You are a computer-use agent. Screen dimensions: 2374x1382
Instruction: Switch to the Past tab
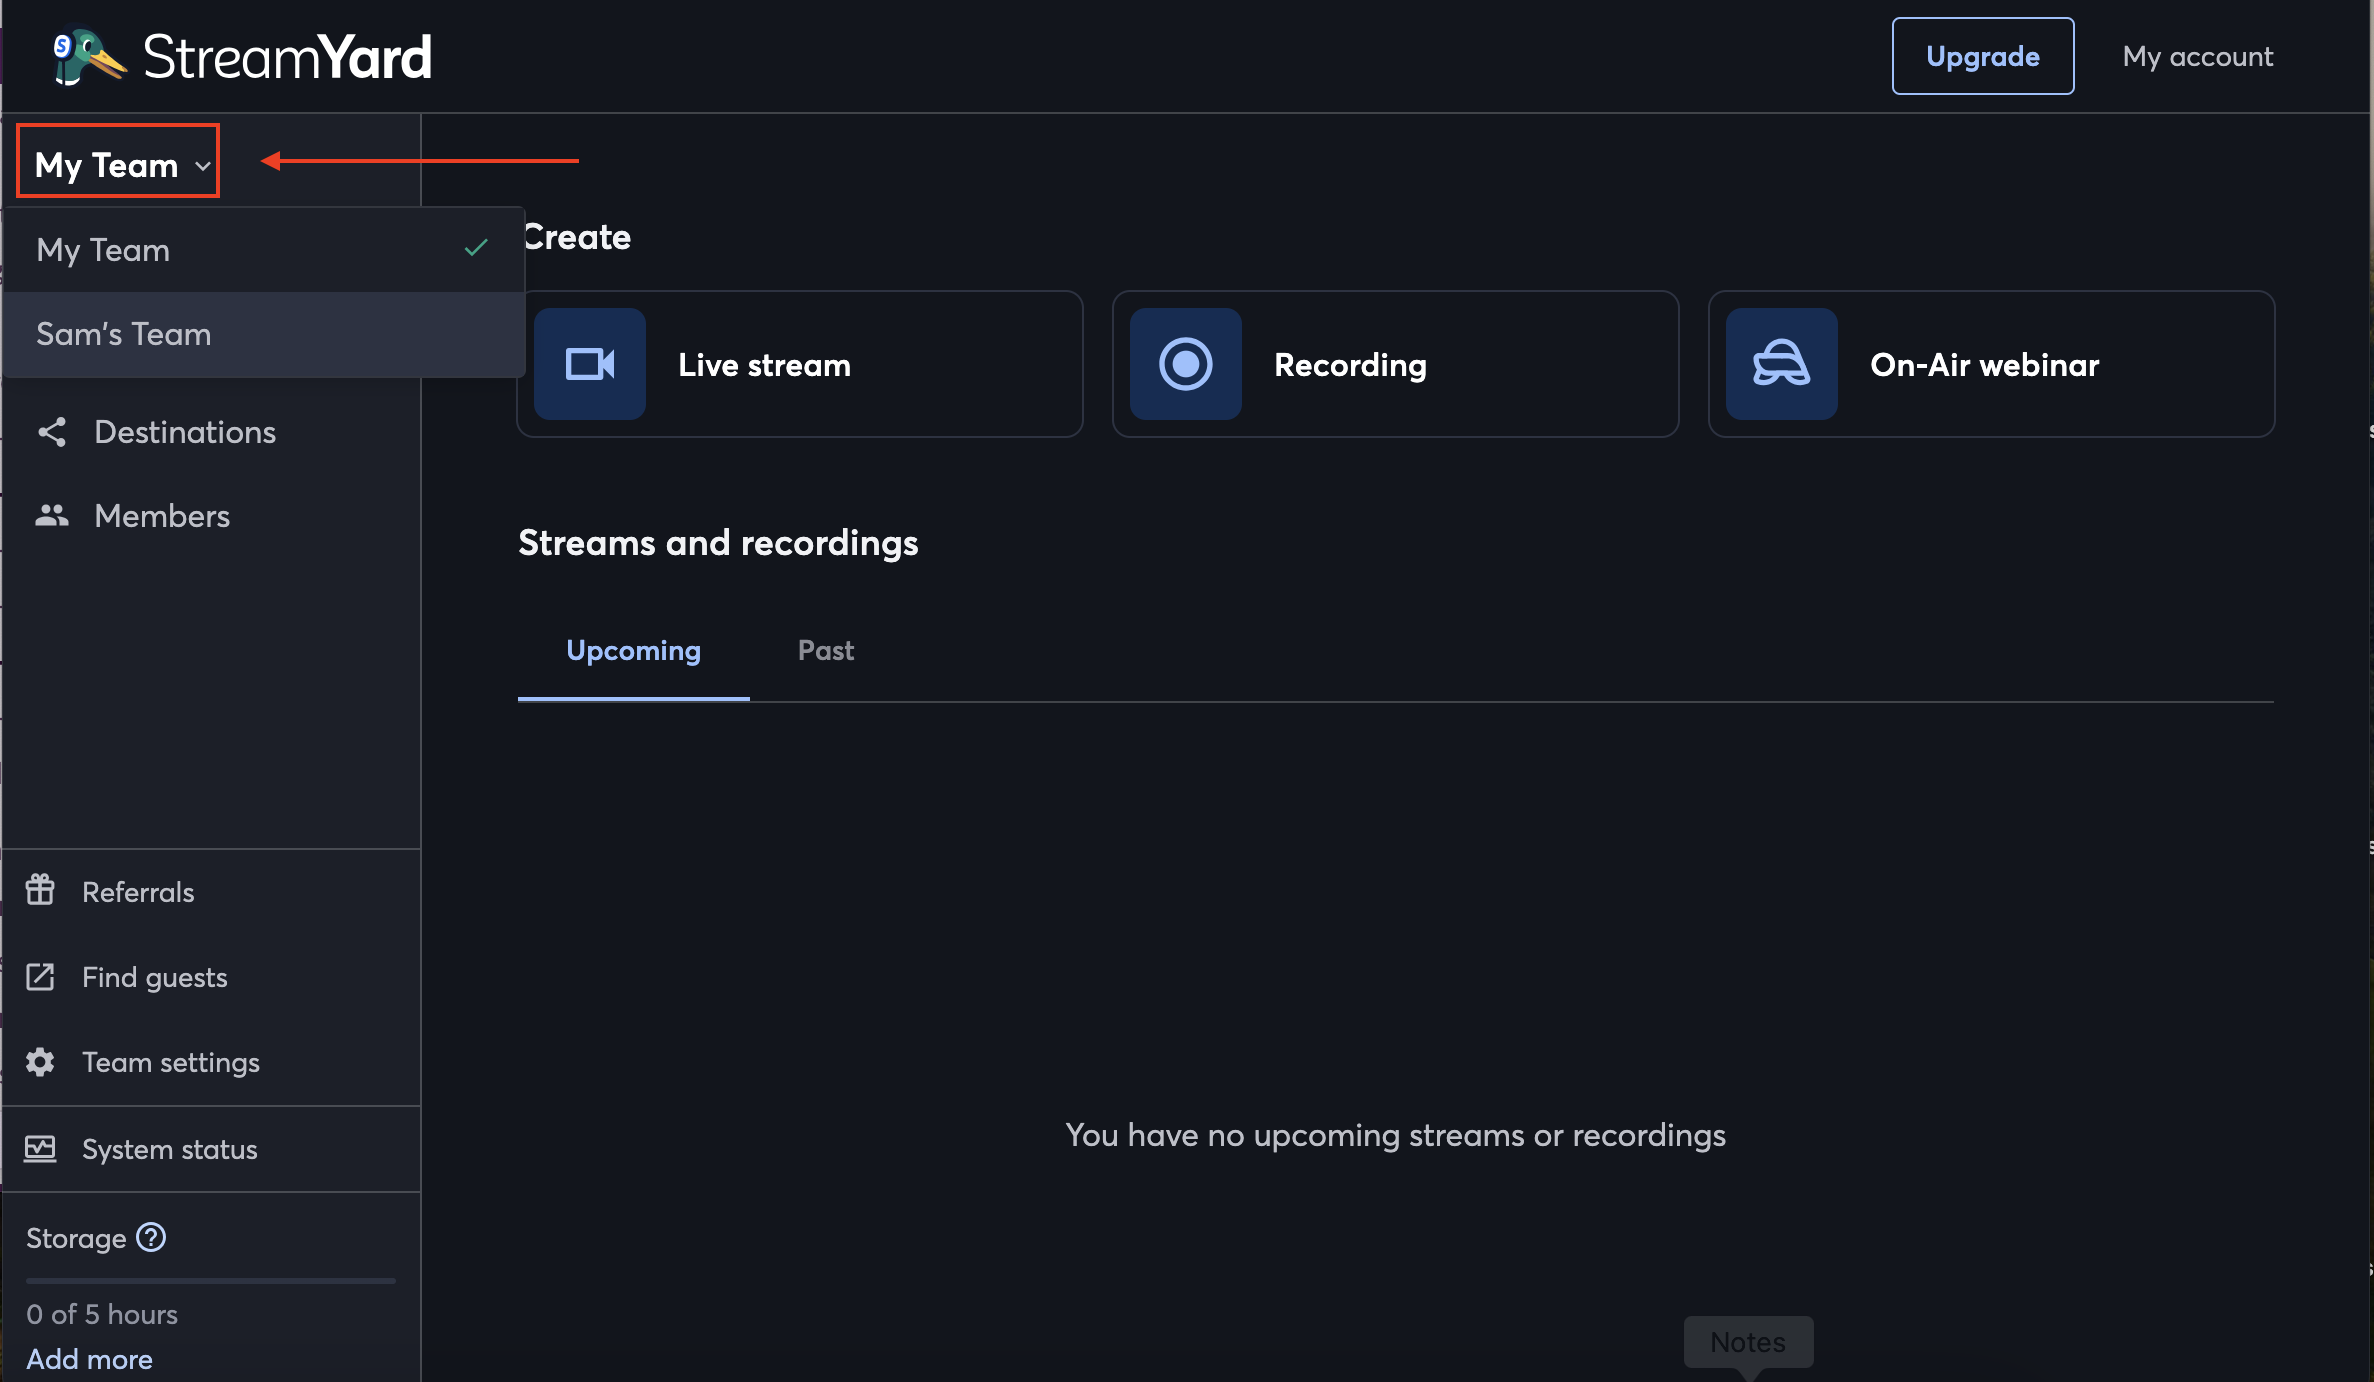[826, 651]
